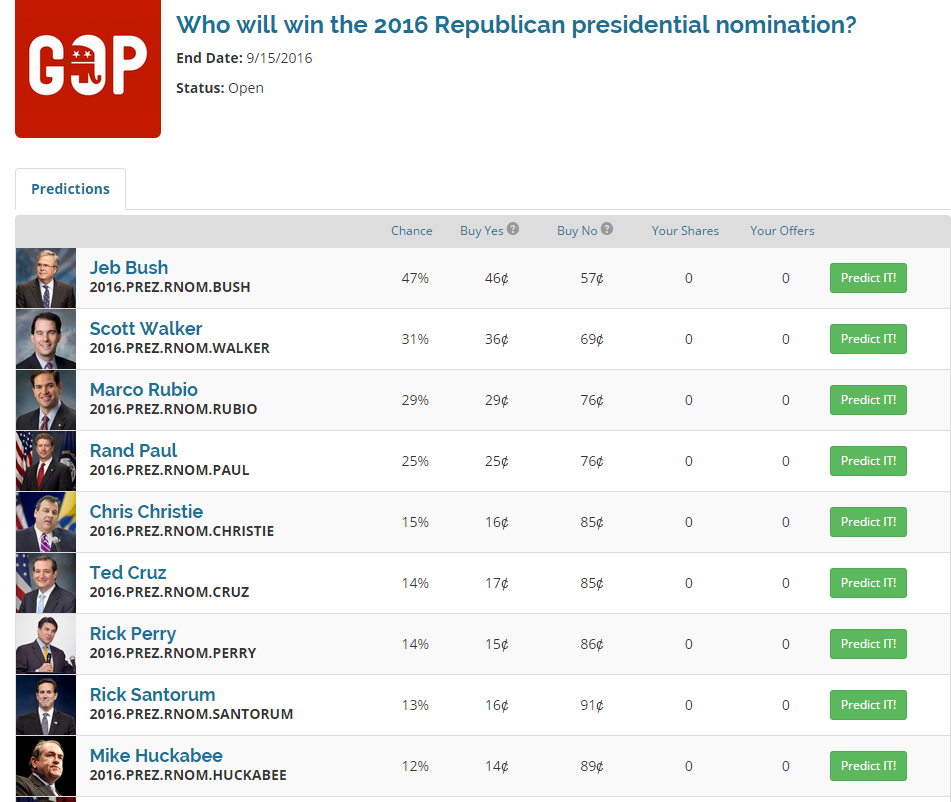
Task: Switch to the Predictions tab
Action: tap(70, 189)
